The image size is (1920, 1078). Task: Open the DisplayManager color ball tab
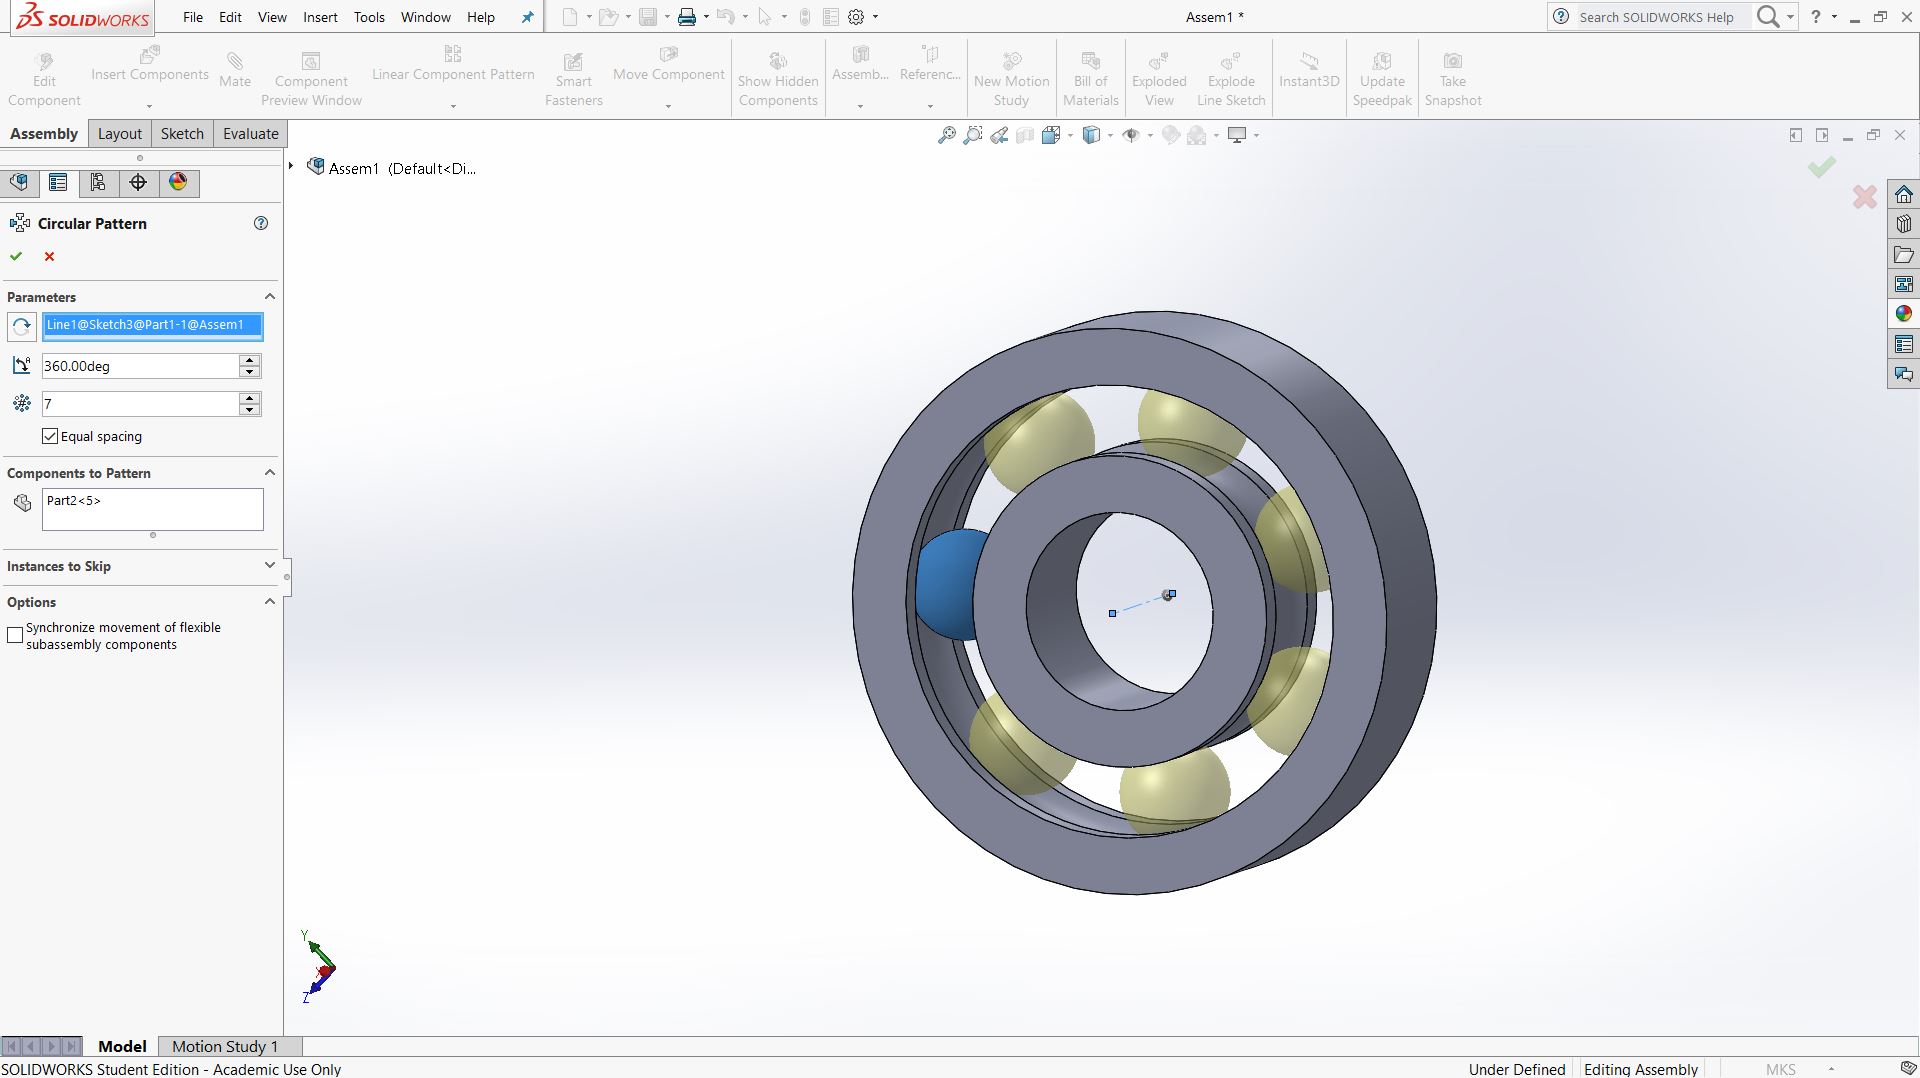[178, 182]
